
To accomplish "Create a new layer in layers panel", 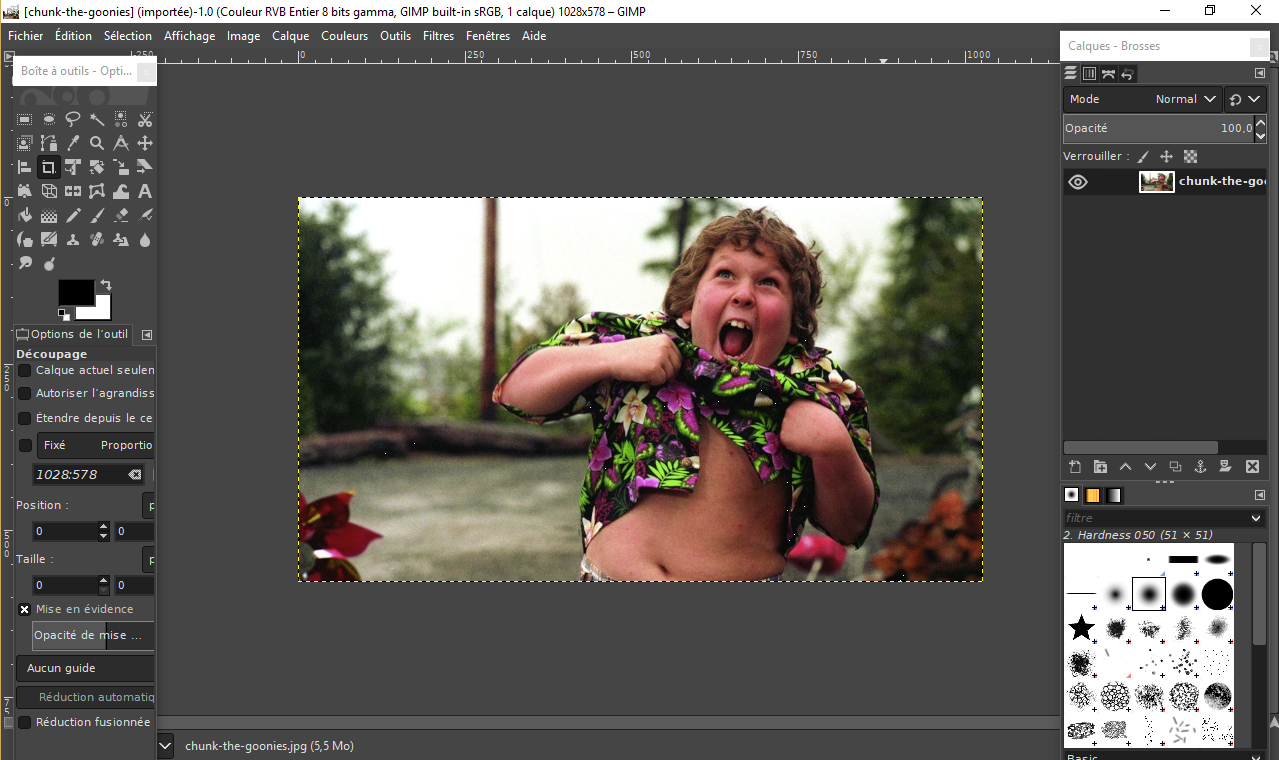I will pyautogui.click(x=1075, y=467).
